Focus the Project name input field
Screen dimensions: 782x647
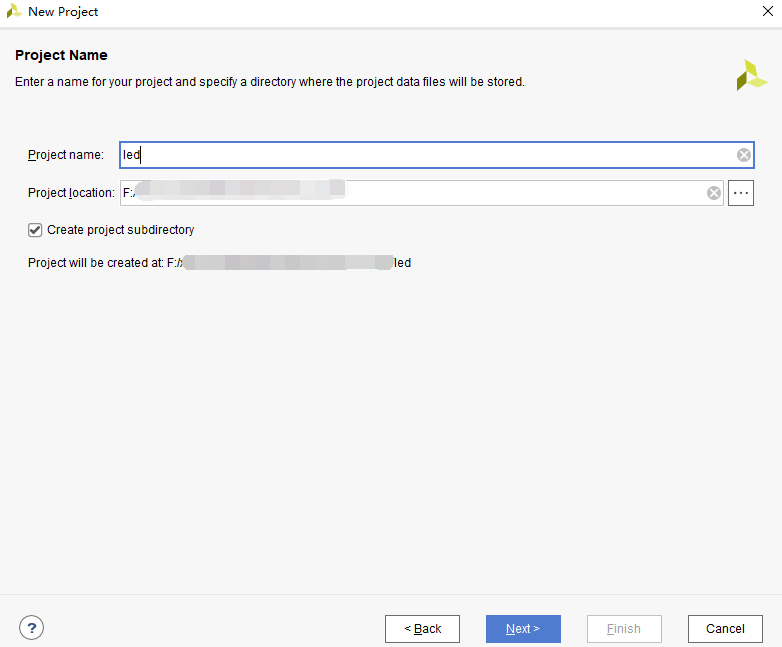[x=430, y=155]
